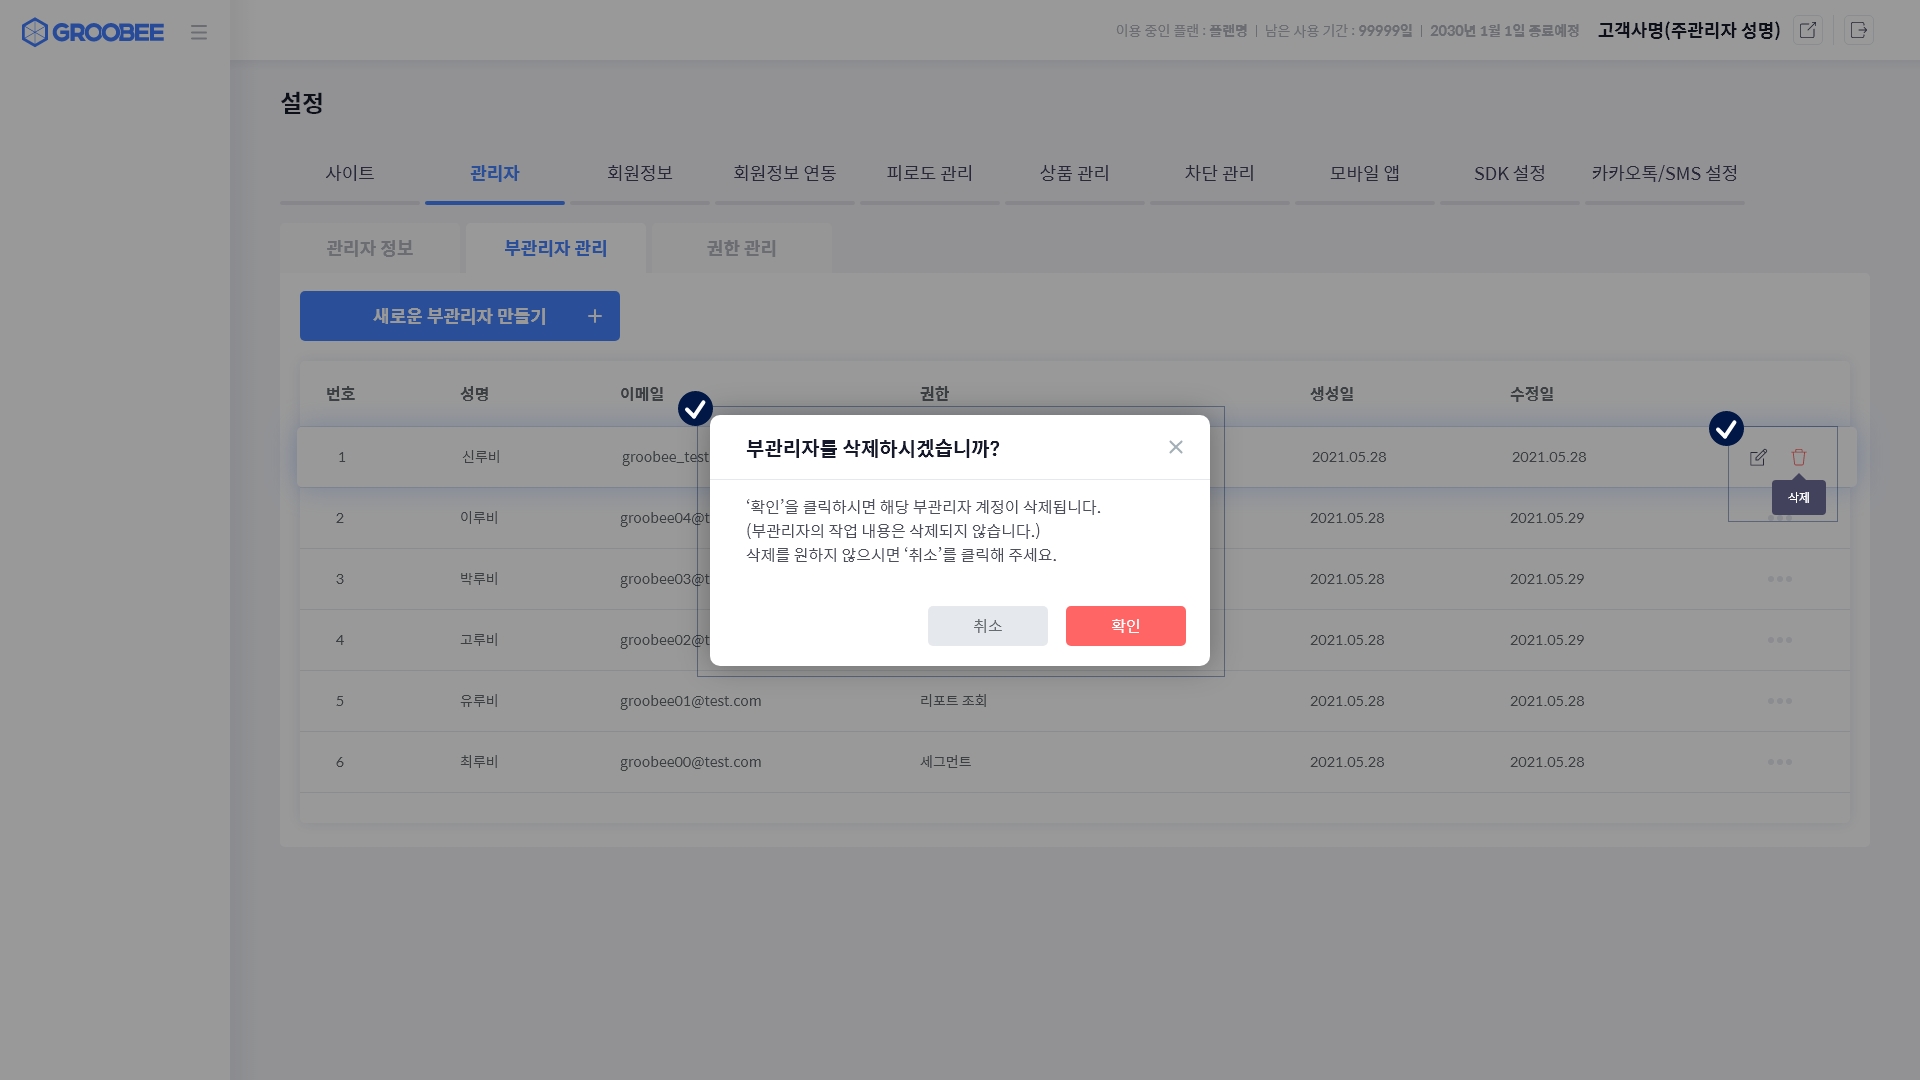The width and height of the screenshot is (1920, 1080).
Task: Toggle the hamburger sidebar menu icon
Action: click(199, 32)
